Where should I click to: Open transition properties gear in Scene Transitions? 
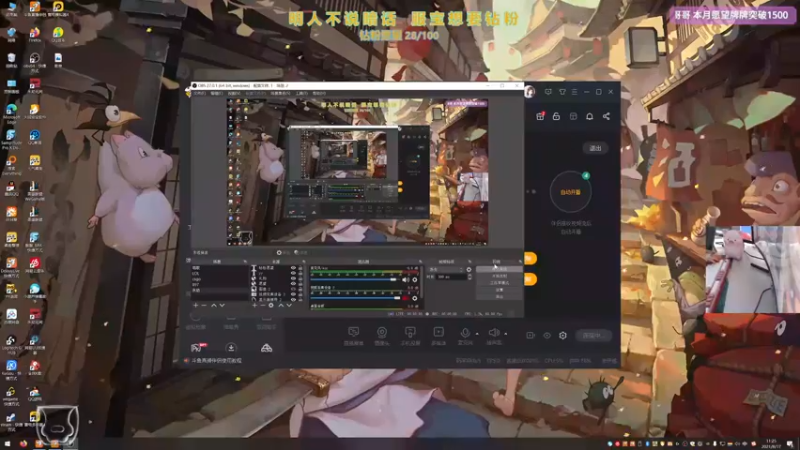tap(469, 269)
